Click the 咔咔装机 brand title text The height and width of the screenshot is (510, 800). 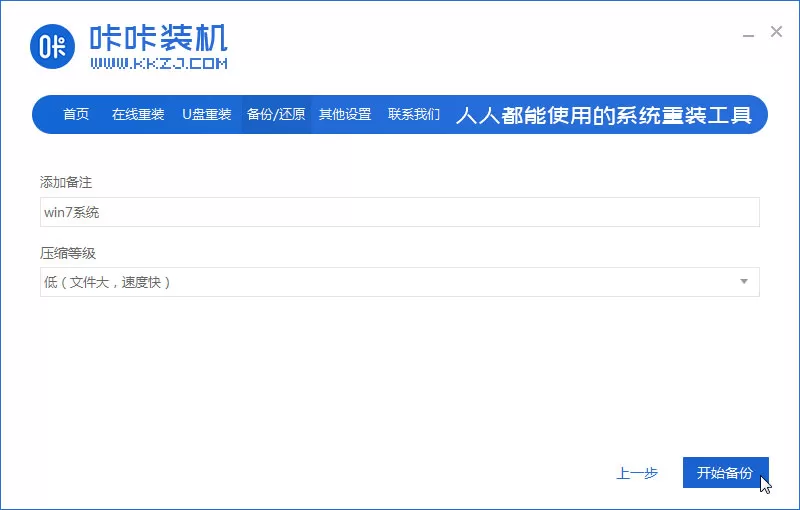click(159, 38)
